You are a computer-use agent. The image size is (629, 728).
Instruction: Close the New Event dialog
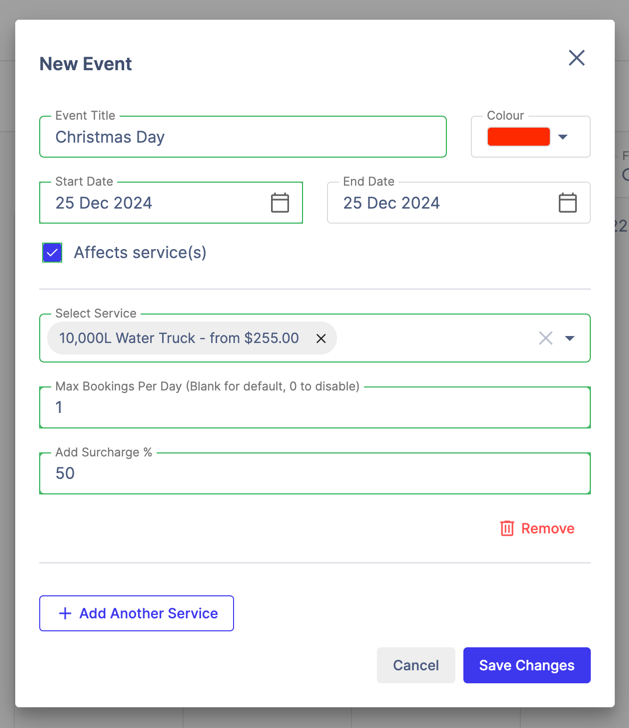tap(577, 58)
